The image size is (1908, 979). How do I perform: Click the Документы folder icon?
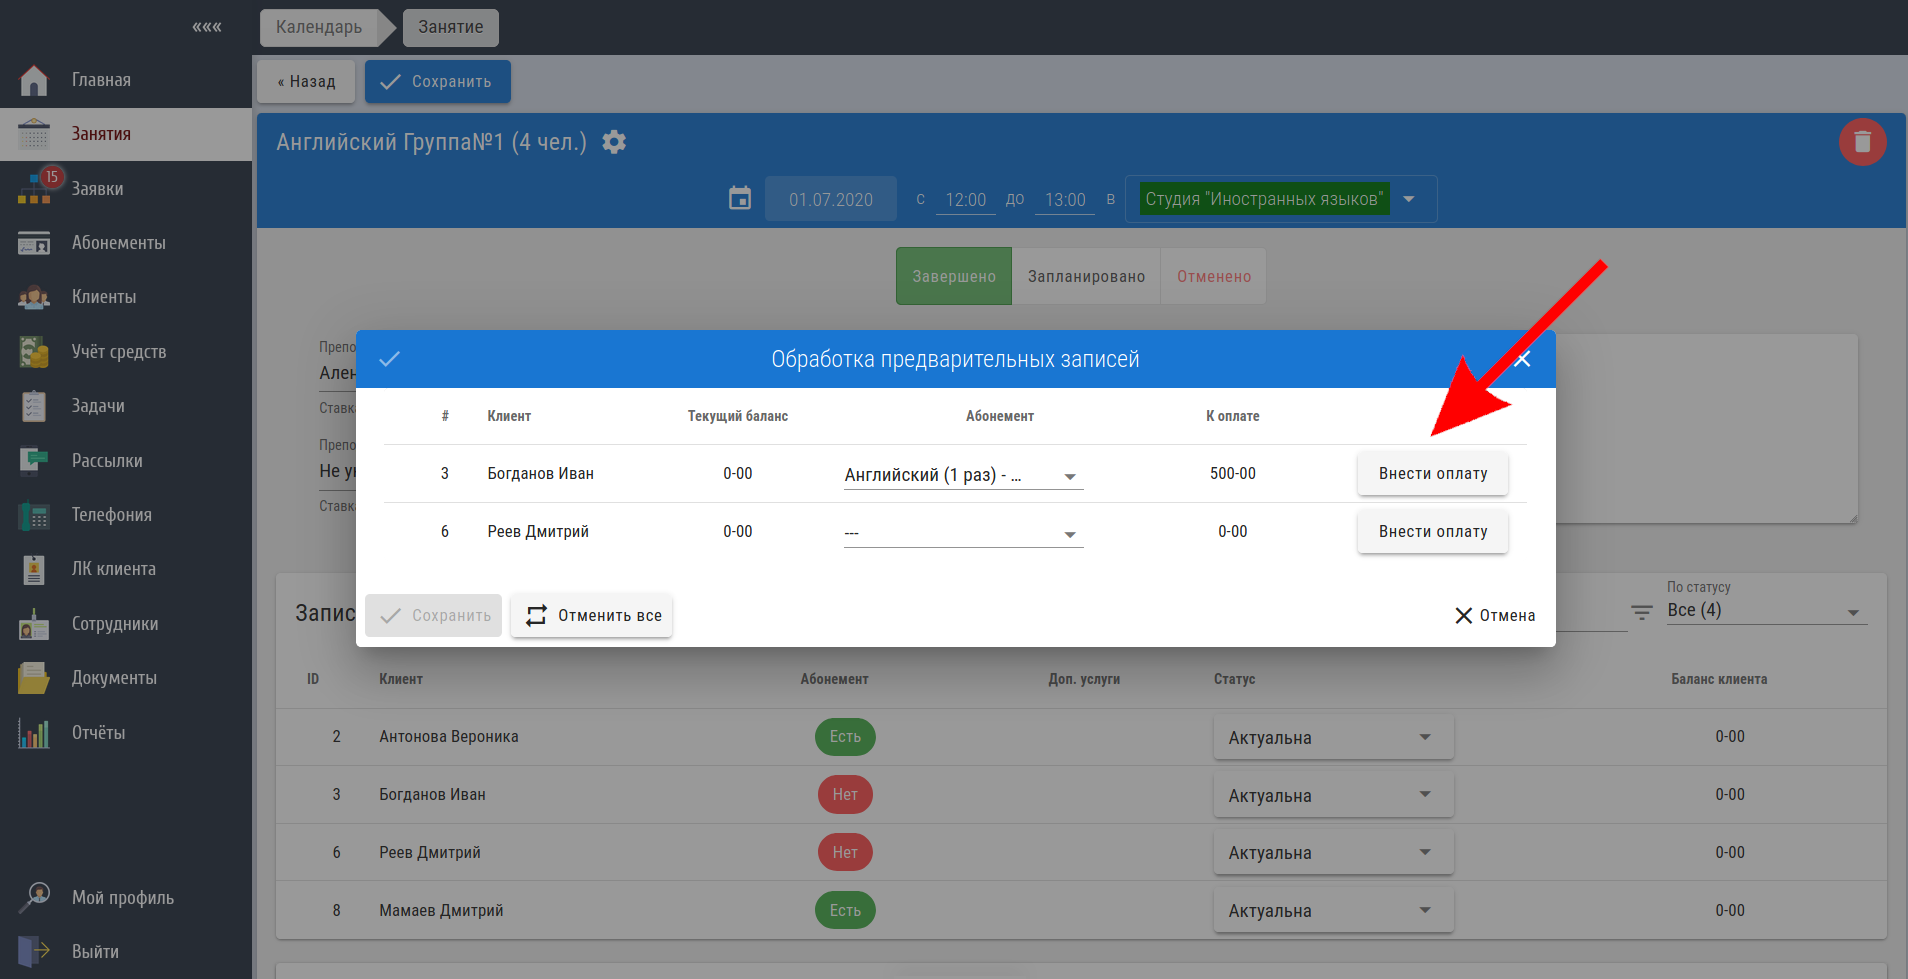[34, 678]
